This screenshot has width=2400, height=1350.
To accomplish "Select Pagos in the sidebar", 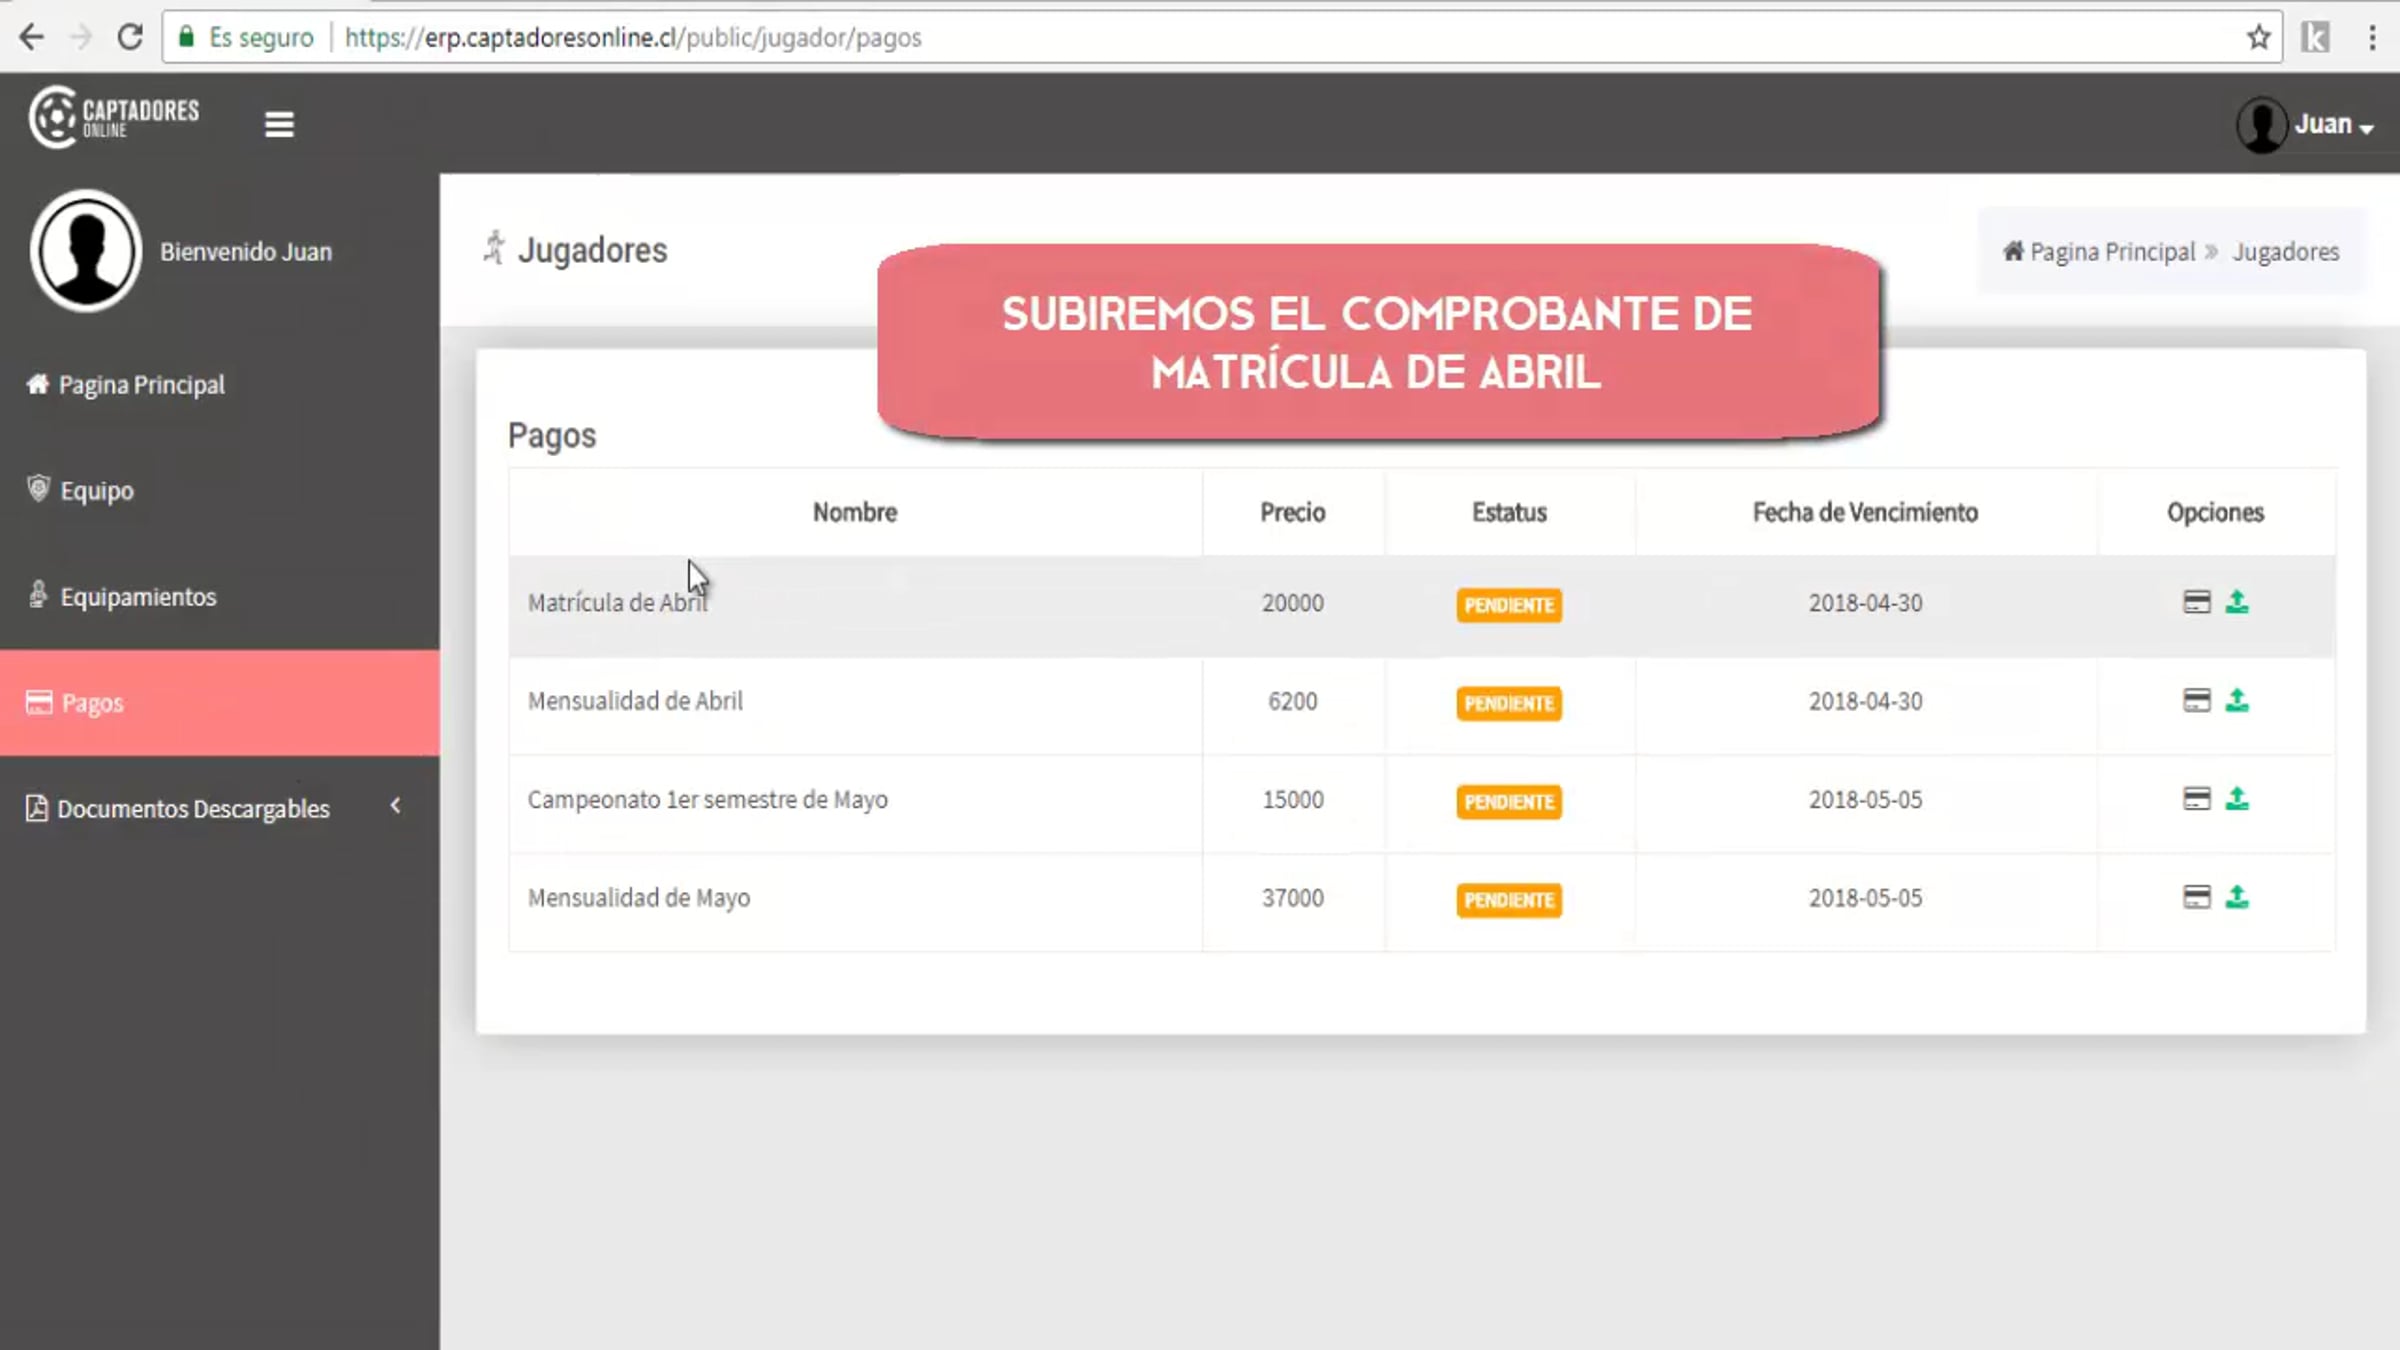I will 92,703.
